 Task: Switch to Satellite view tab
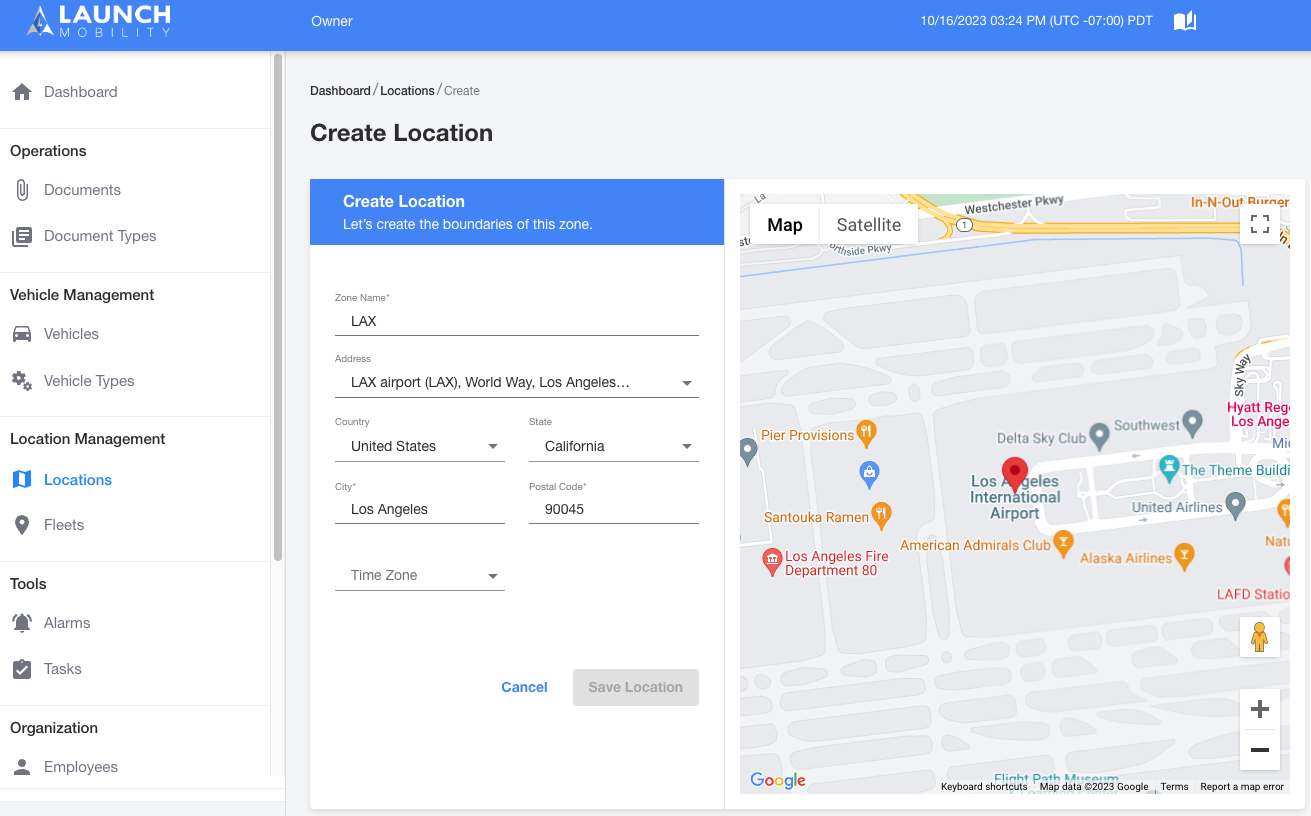tap(869, 225)
